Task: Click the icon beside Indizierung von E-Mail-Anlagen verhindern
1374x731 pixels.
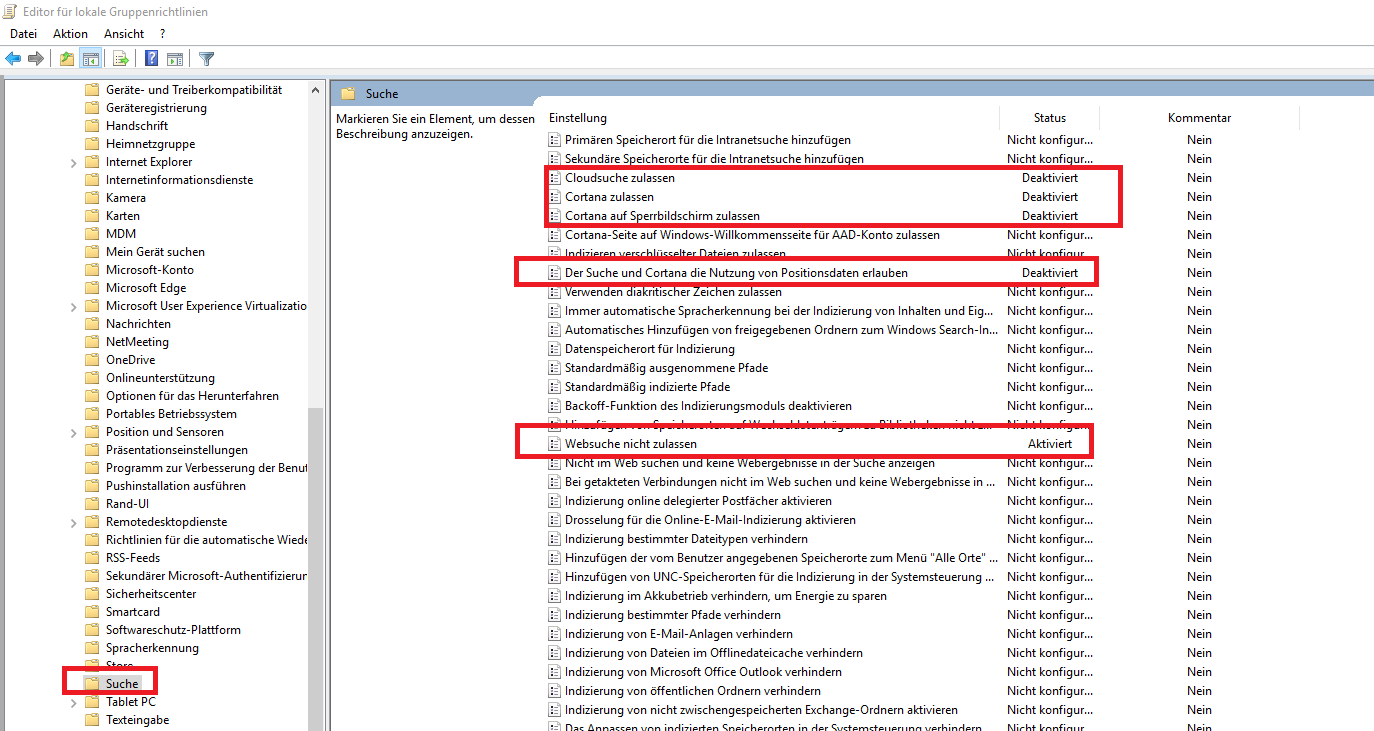Action: 555,634
